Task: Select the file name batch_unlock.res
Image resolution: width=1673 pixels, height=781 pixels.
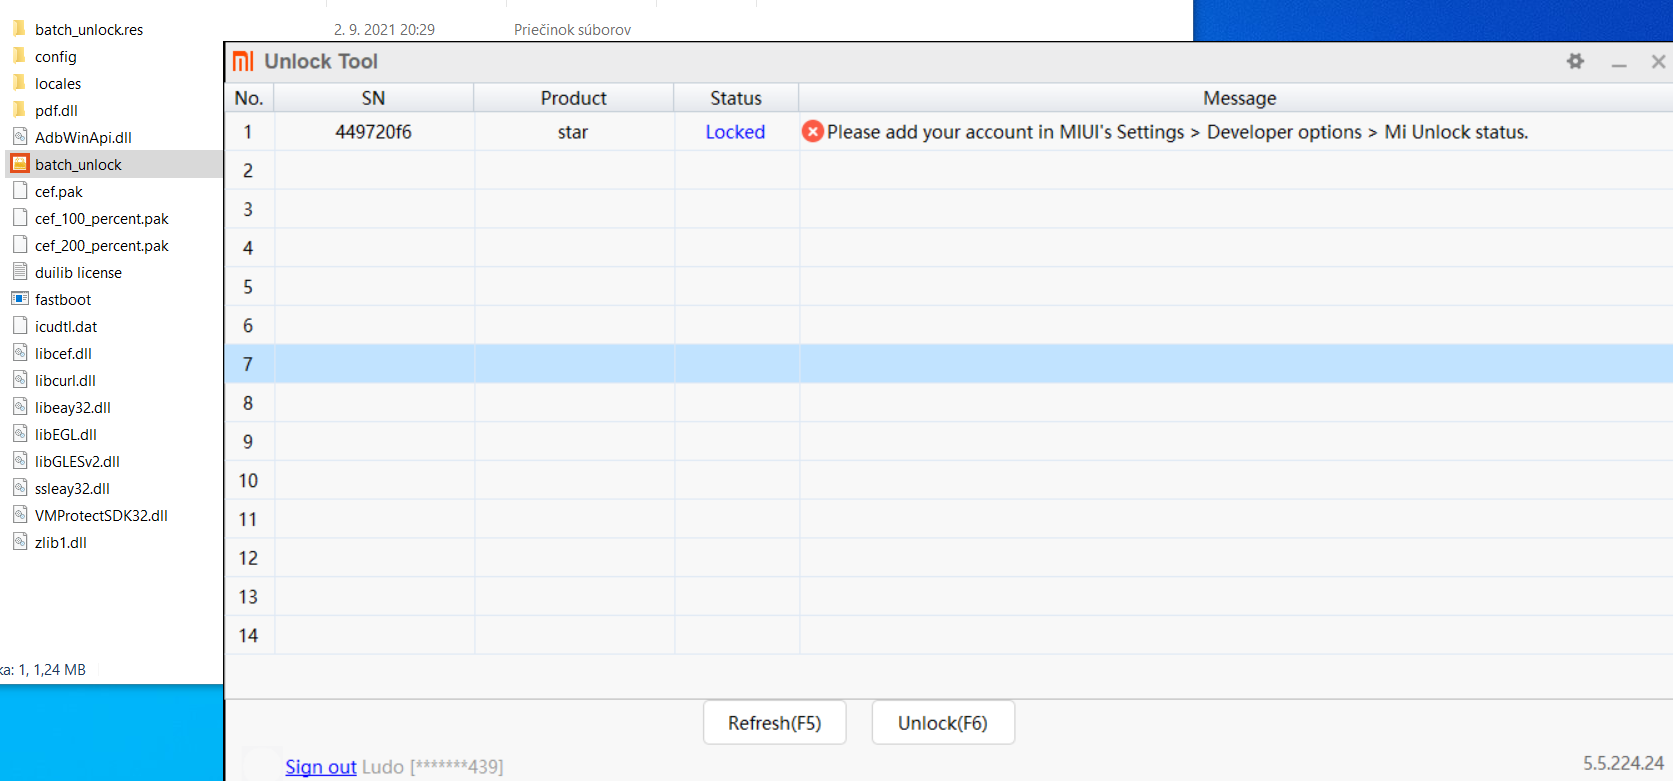Action: (x=89, y=30)
